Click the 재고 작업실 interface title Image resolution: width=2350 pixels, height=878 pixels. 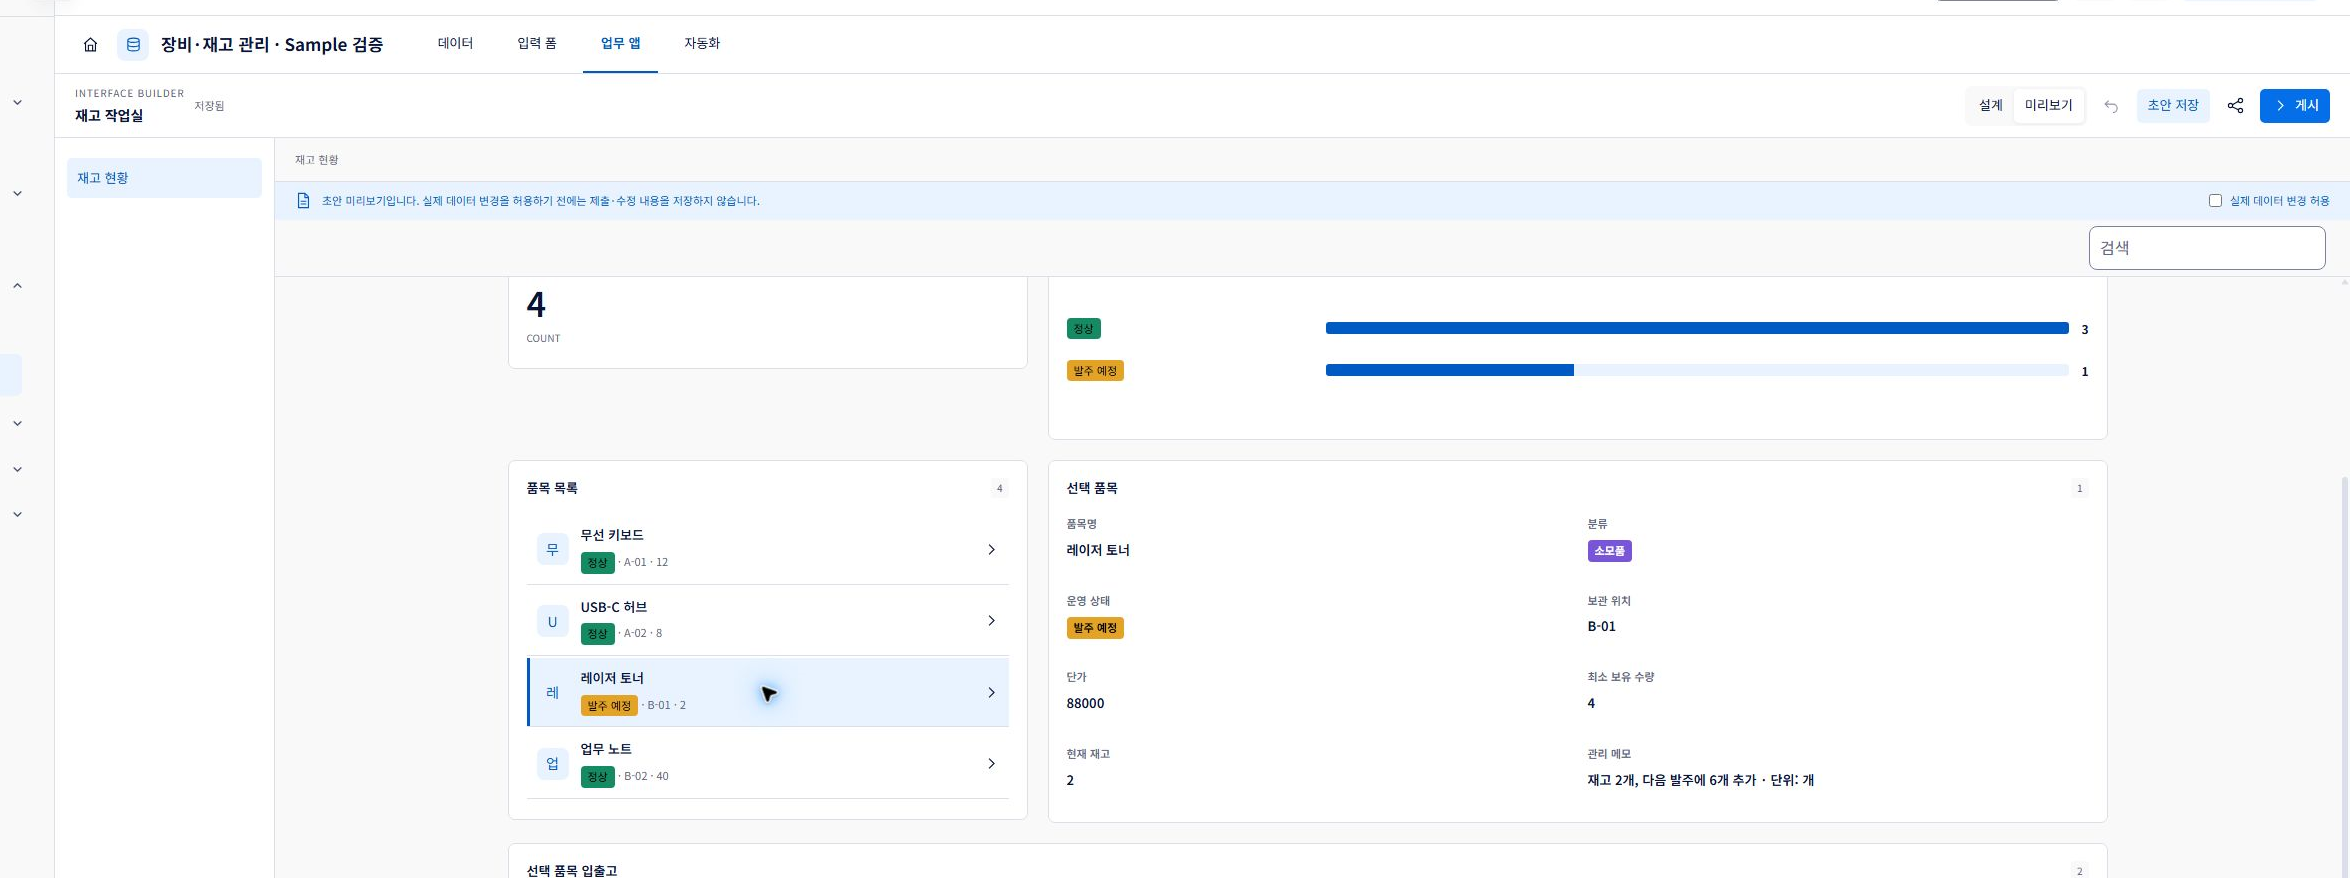pos(109,116)
